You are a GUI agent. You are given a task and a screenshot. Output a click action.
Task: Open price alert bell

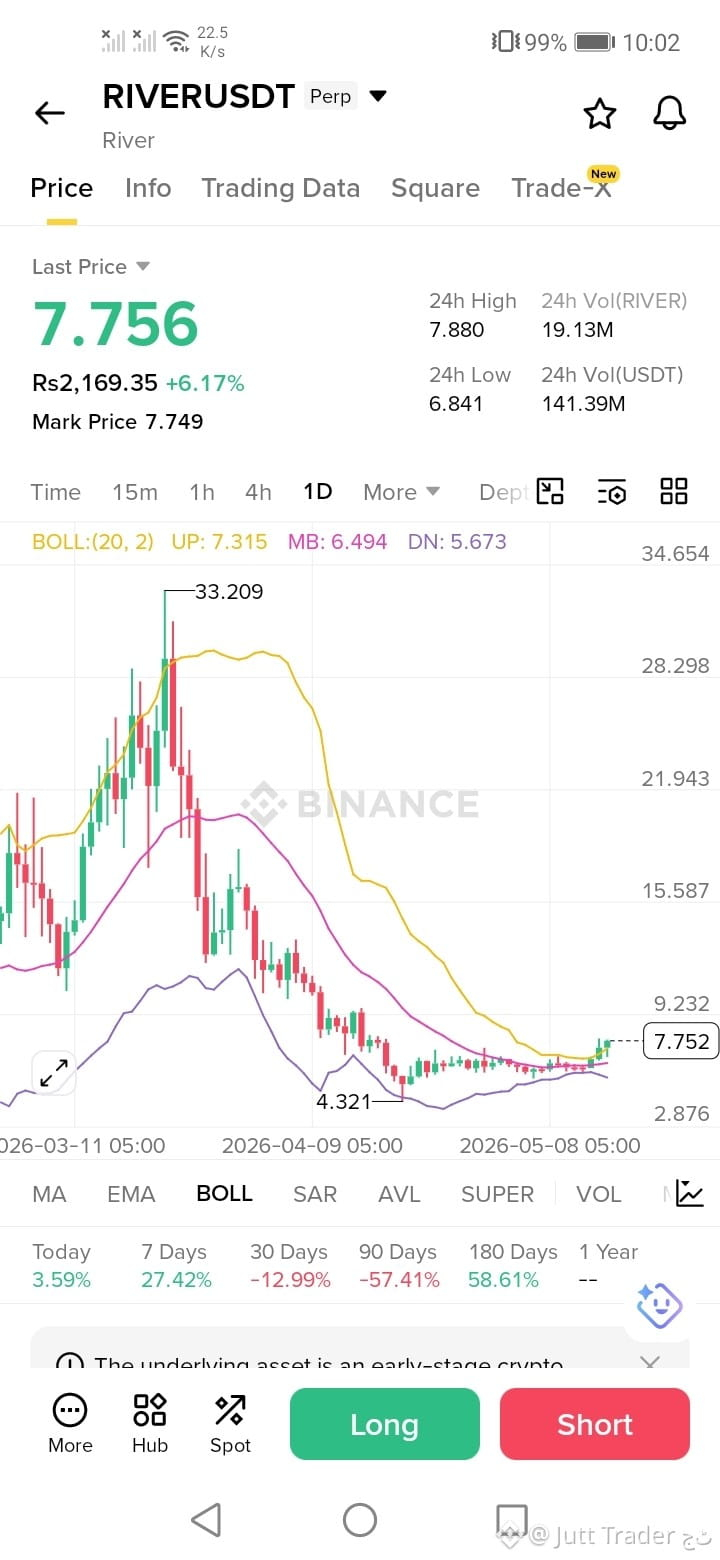coord(669,113)
